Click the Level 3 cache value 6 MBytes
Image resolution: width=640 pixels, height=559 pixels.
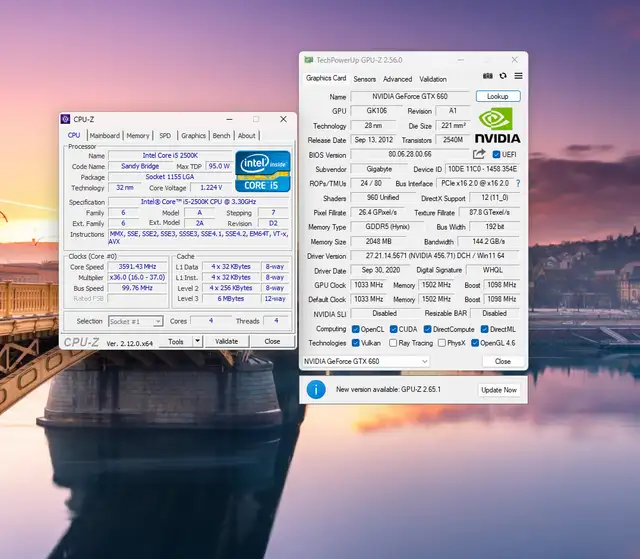231,298
